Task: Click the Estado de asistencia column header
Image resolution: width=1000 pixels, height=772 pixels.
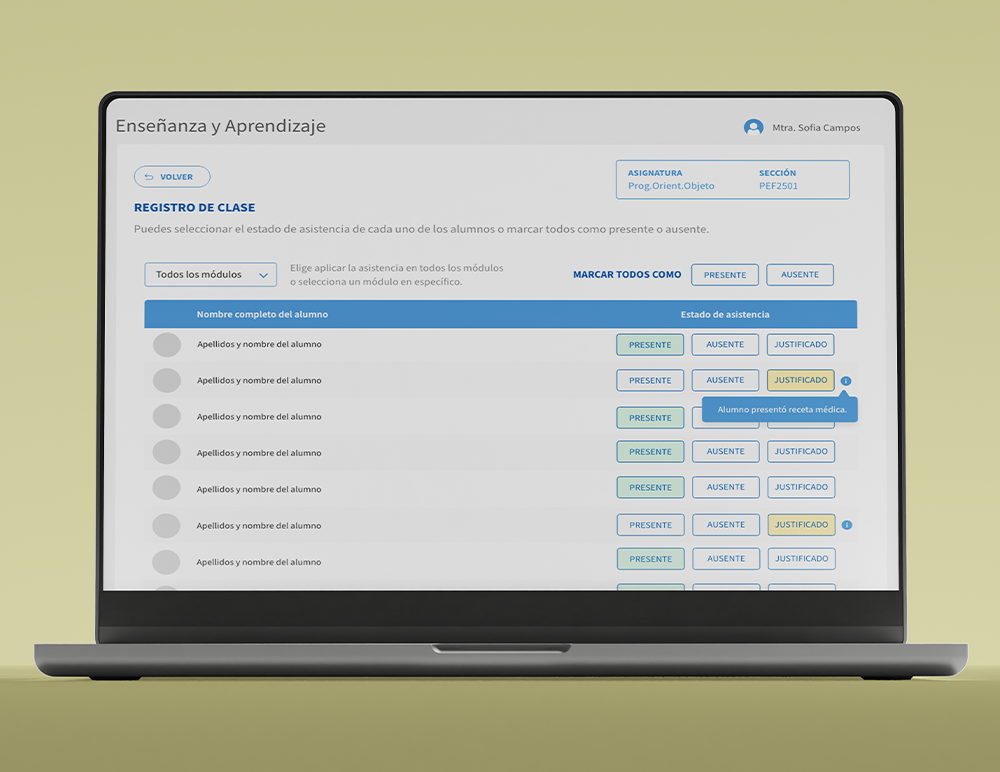Action: 725,315
